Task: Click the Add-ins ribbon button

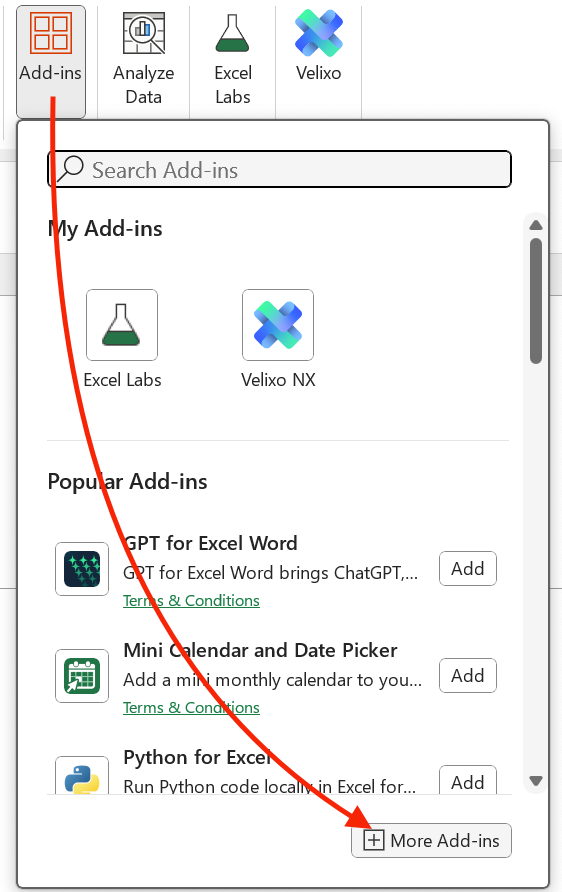Action: click(x=51, y=61)
